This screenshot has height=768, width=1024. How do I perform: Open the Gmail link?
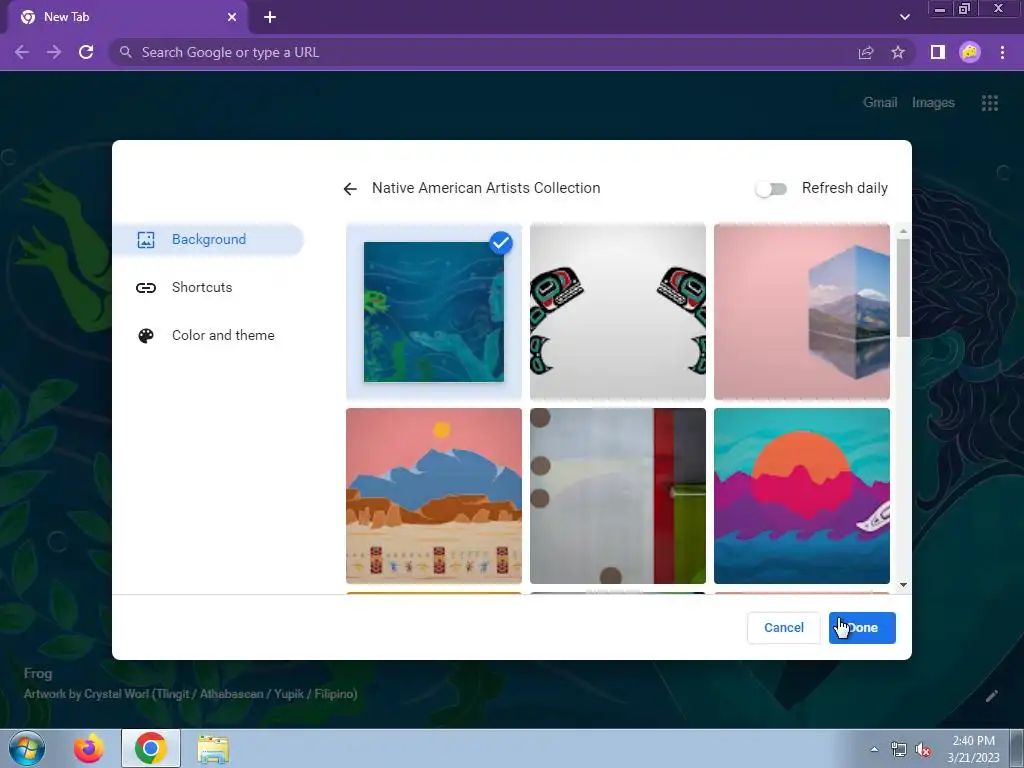tap(880, 103)
